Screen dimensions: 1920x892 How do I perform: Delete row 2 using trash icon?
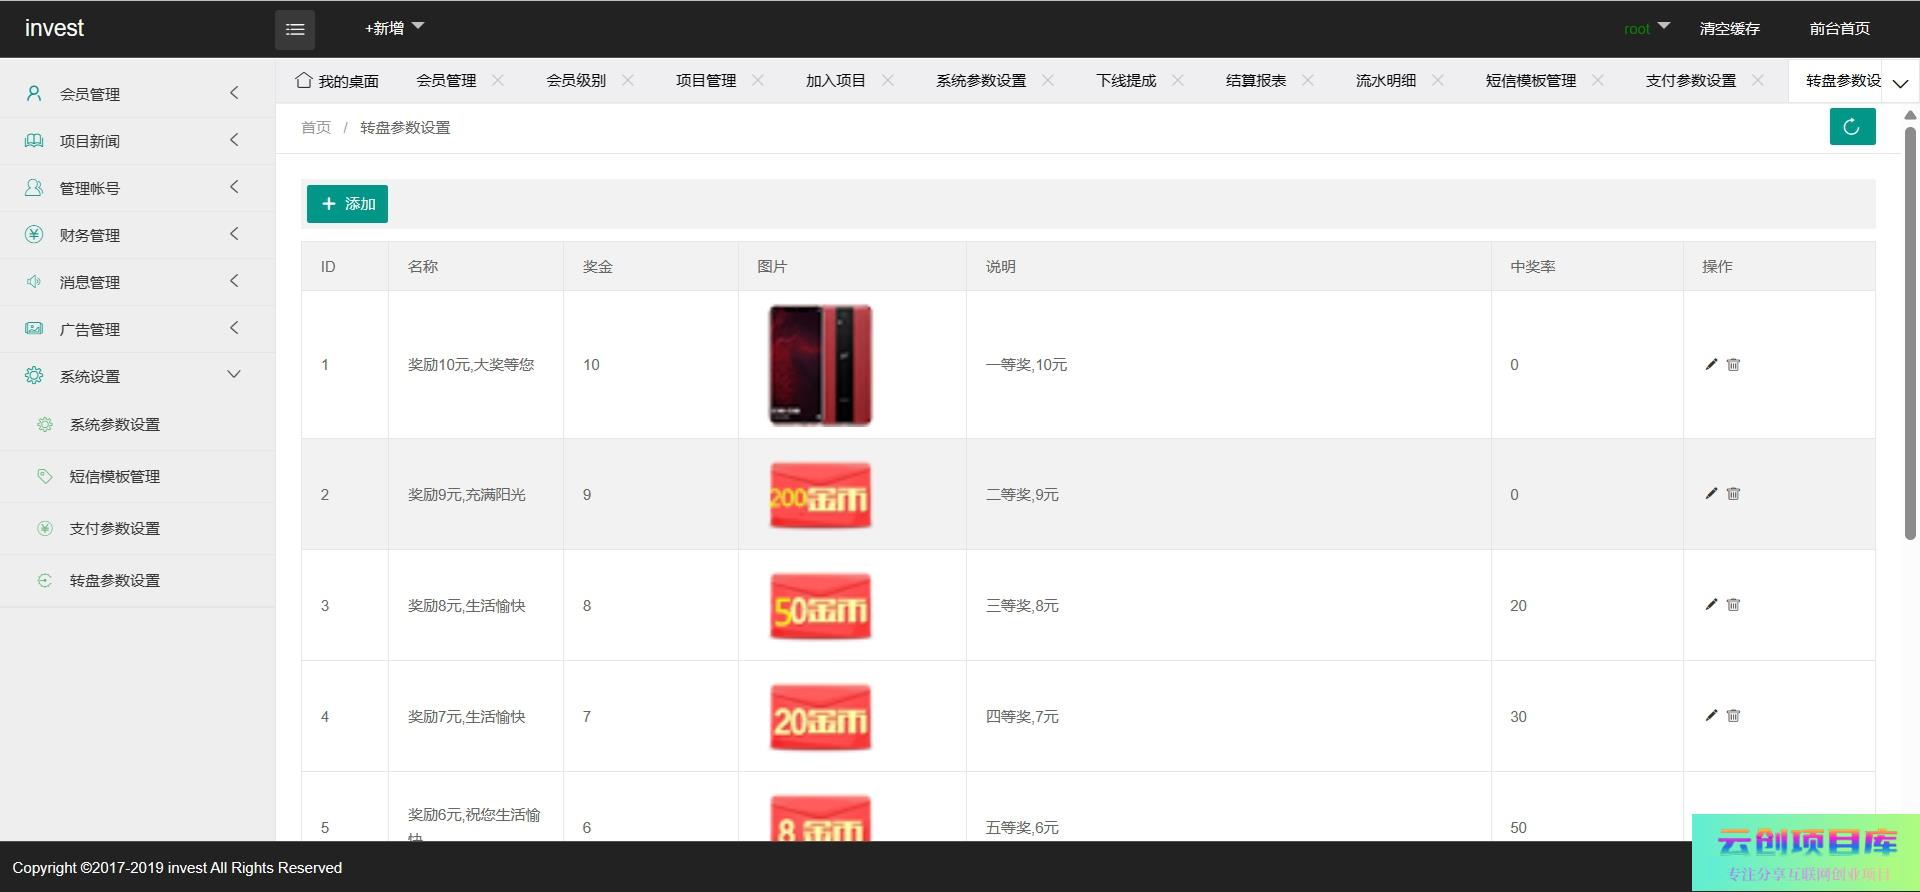point(1734,494)
